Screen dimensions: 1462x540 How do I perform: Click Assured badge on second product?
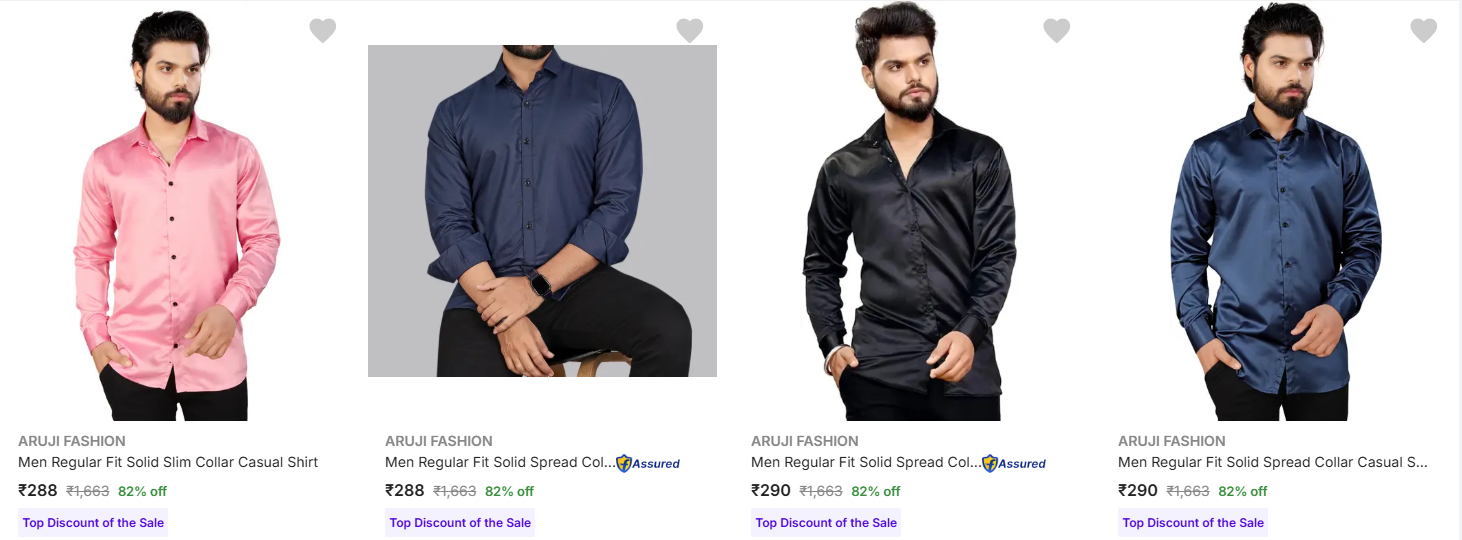click(648, 463)
